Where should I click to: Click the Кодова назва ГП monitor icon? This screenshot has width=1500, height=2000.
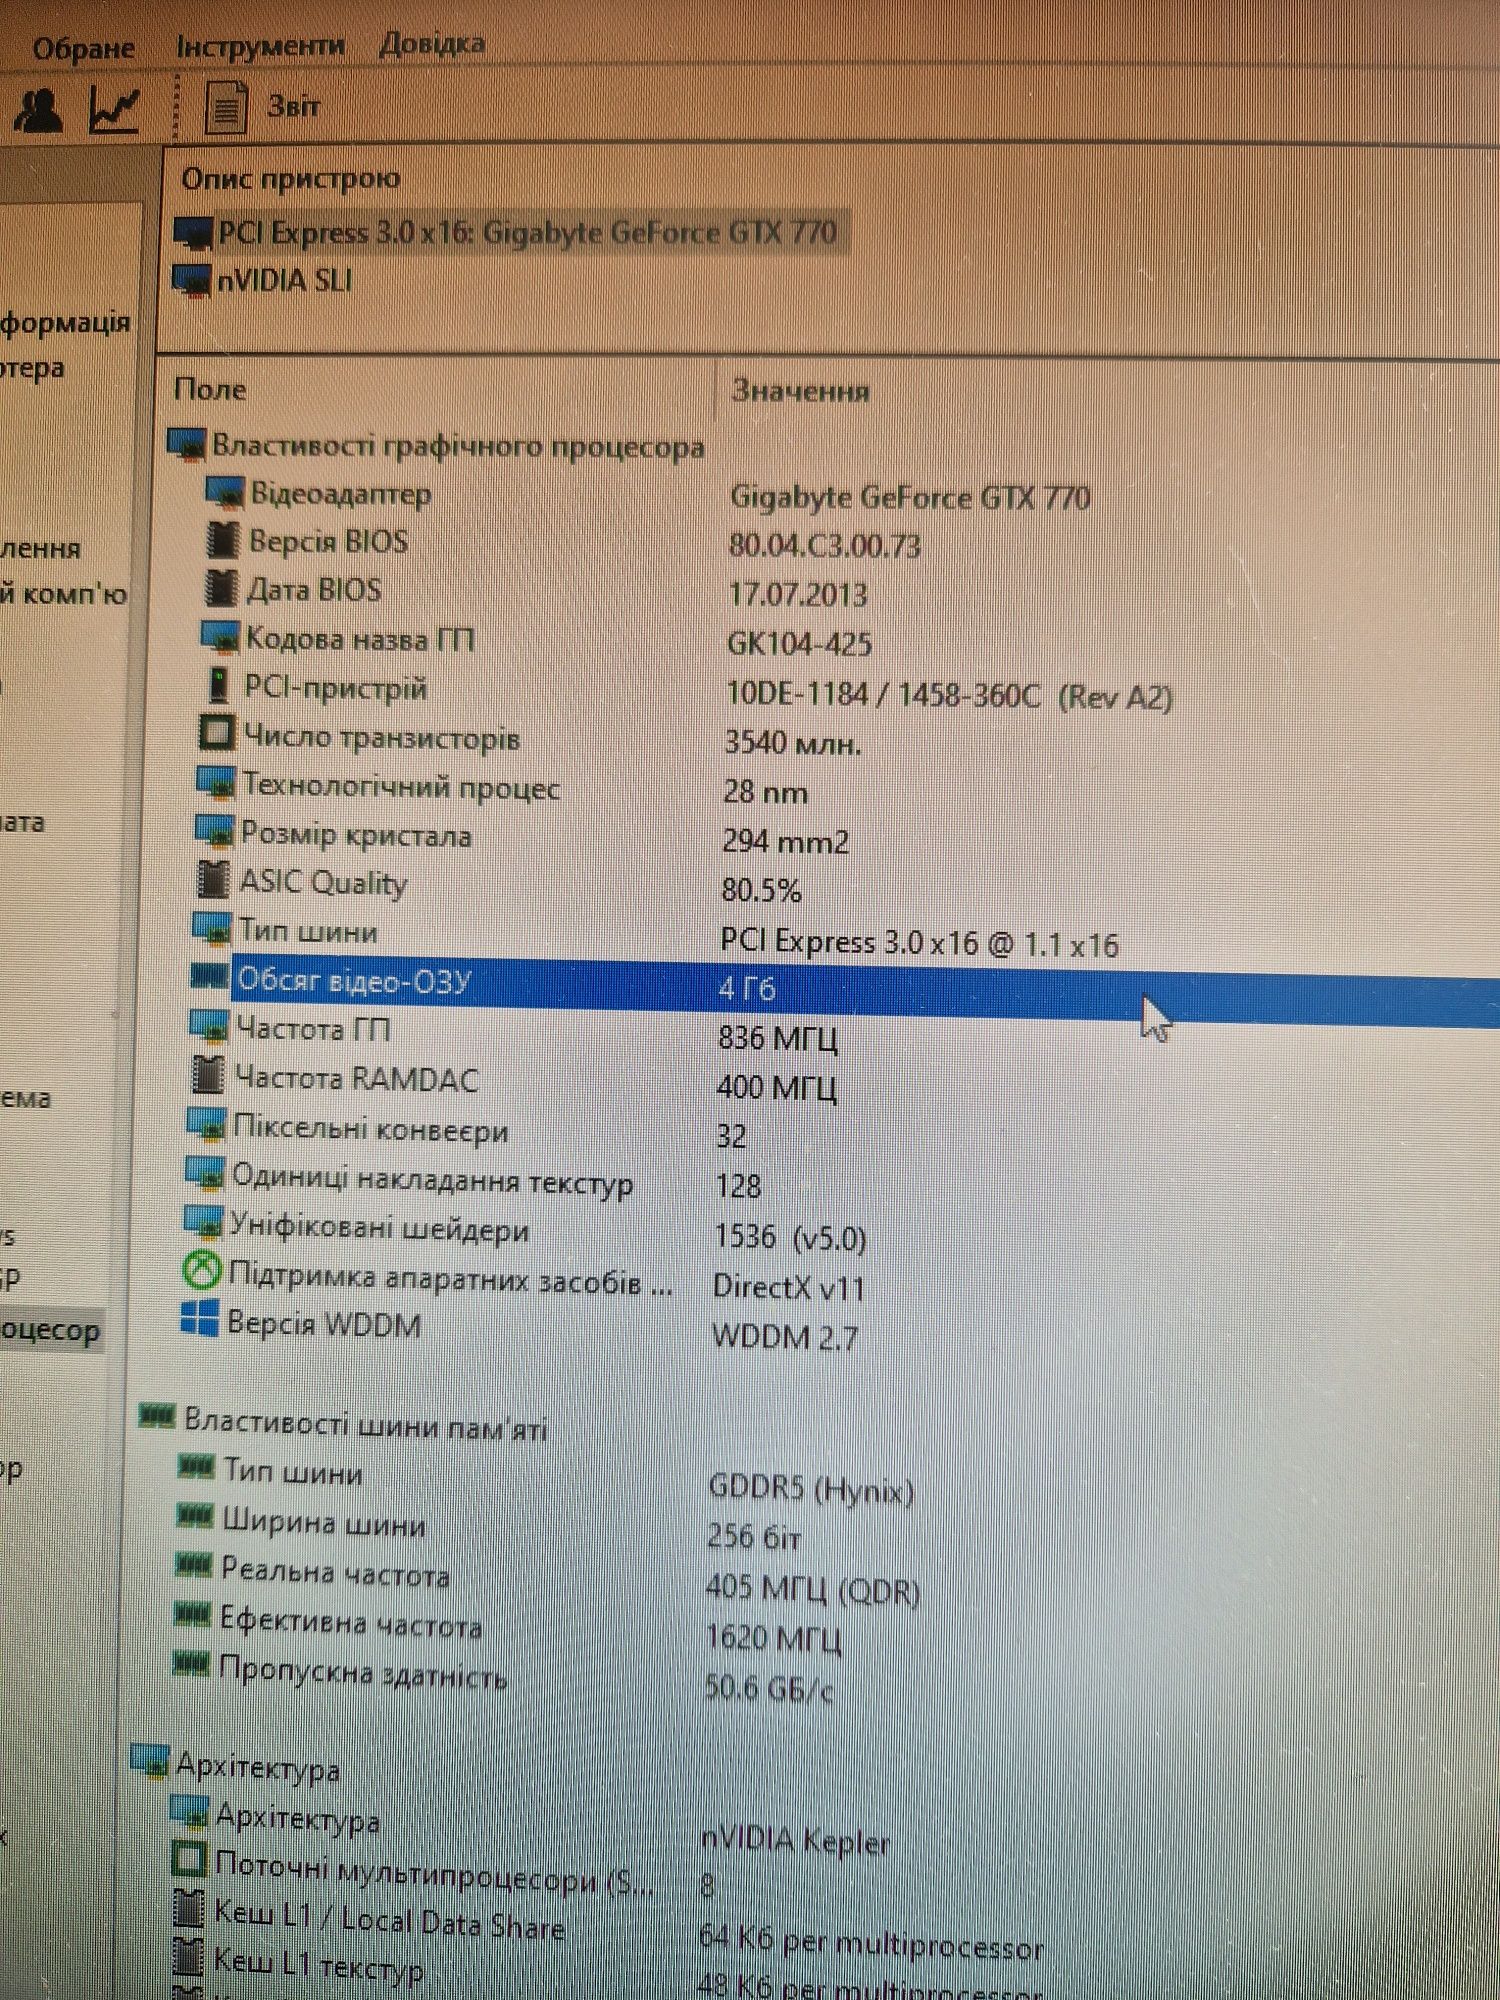[x=220, y=637]
